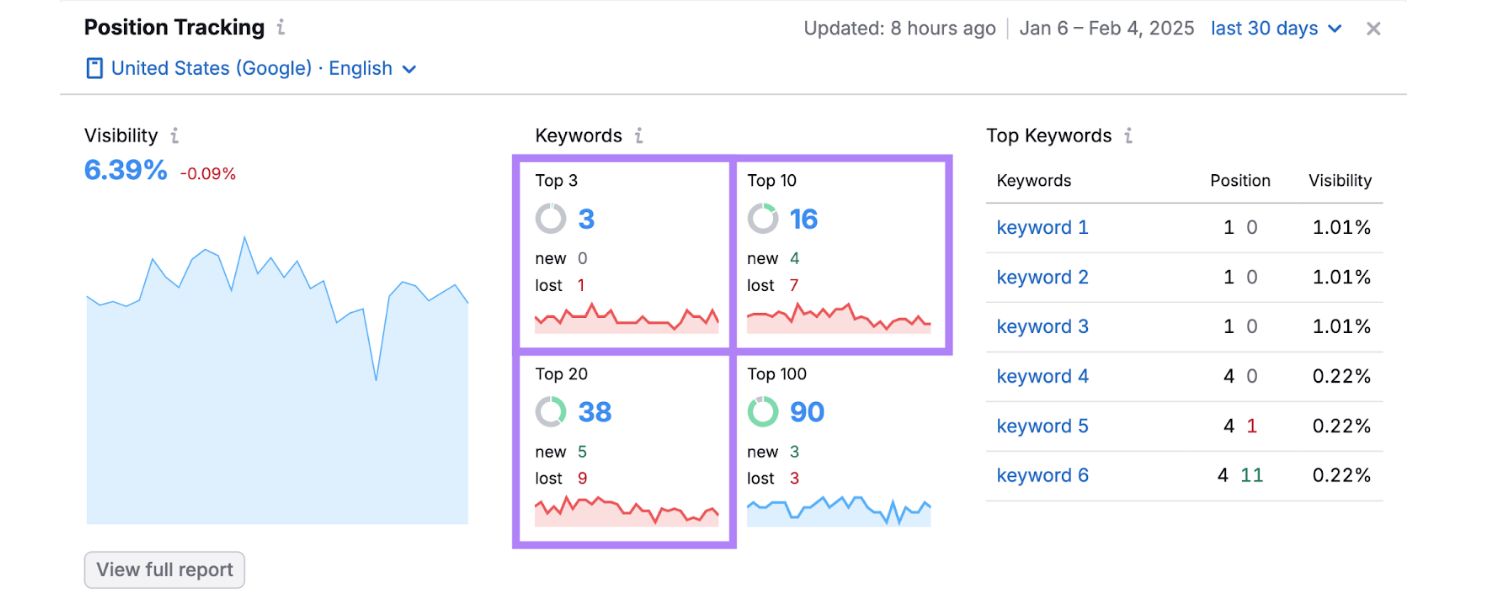The image size is (1500, 600).
Task: Click the Top 100 trend sparkline
Action: [841, 510]
